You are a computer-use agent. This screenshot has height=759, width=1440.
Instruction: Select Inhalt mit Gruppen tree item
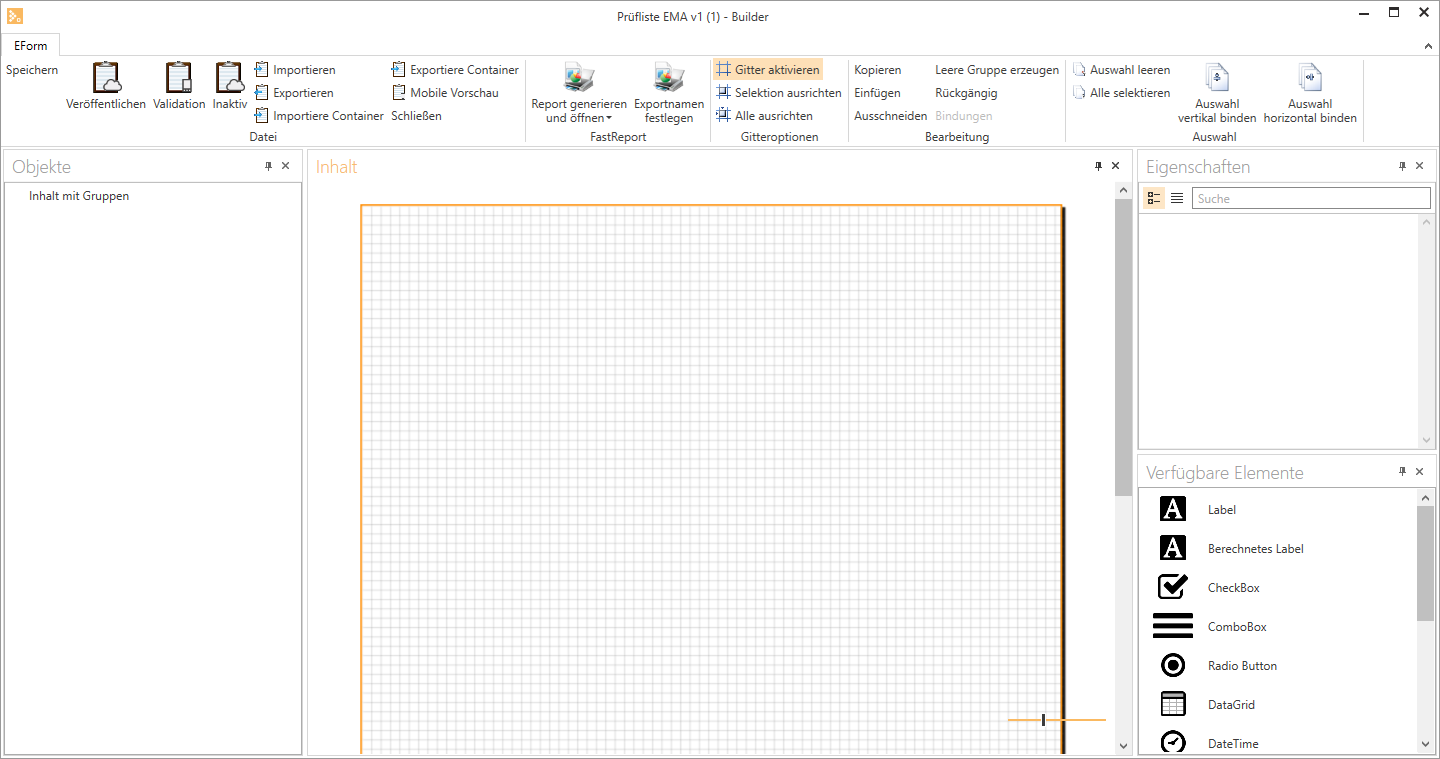[x=79, y=196]
